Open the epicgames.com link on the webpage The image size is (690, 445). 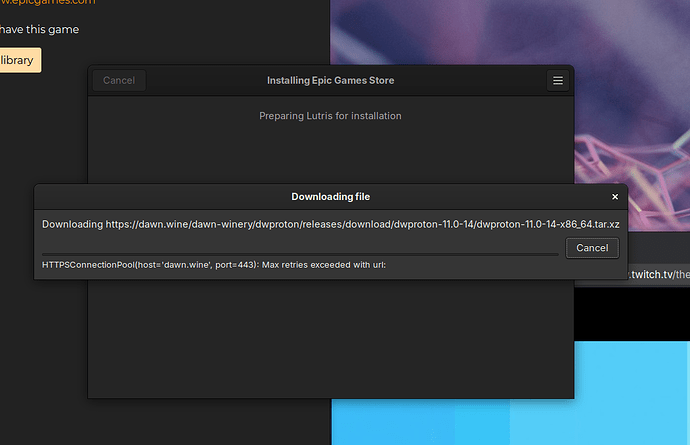pos(48,2)
